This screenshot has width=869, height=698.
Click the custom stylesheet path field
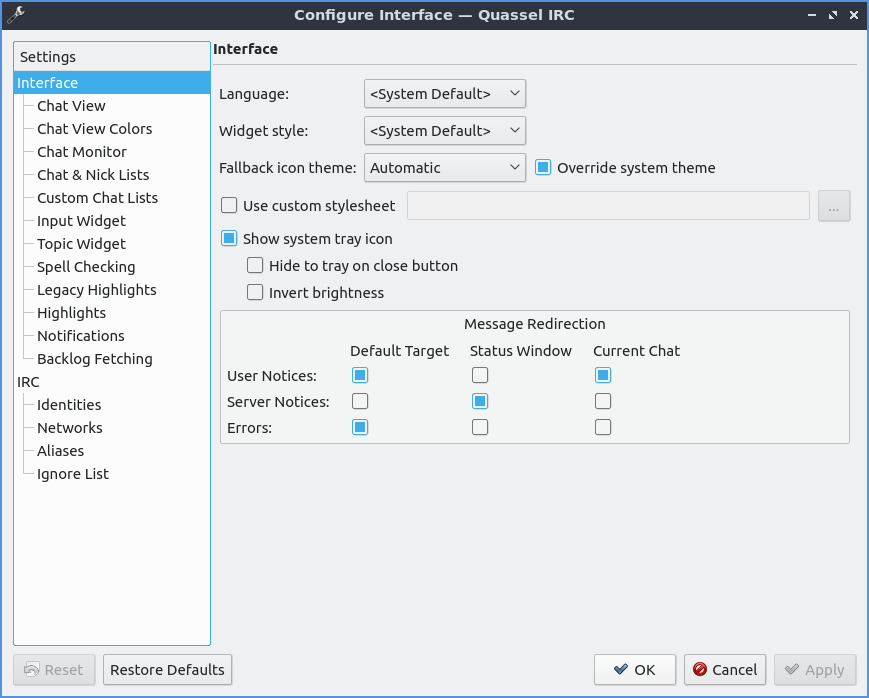point(608,206)
